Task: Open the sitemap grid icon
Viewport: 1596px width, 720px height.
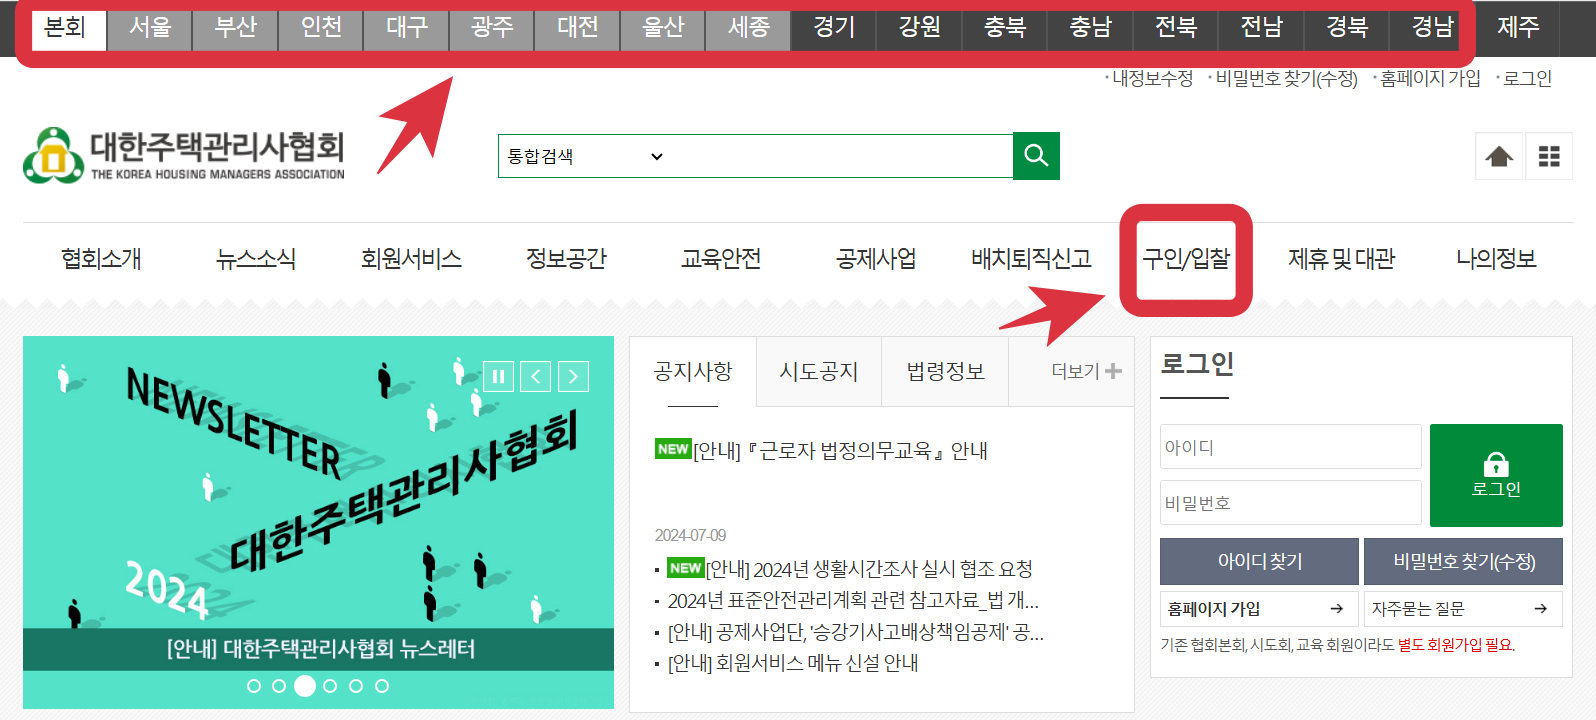Action: pyautogui.click(x=1549, y=157)
